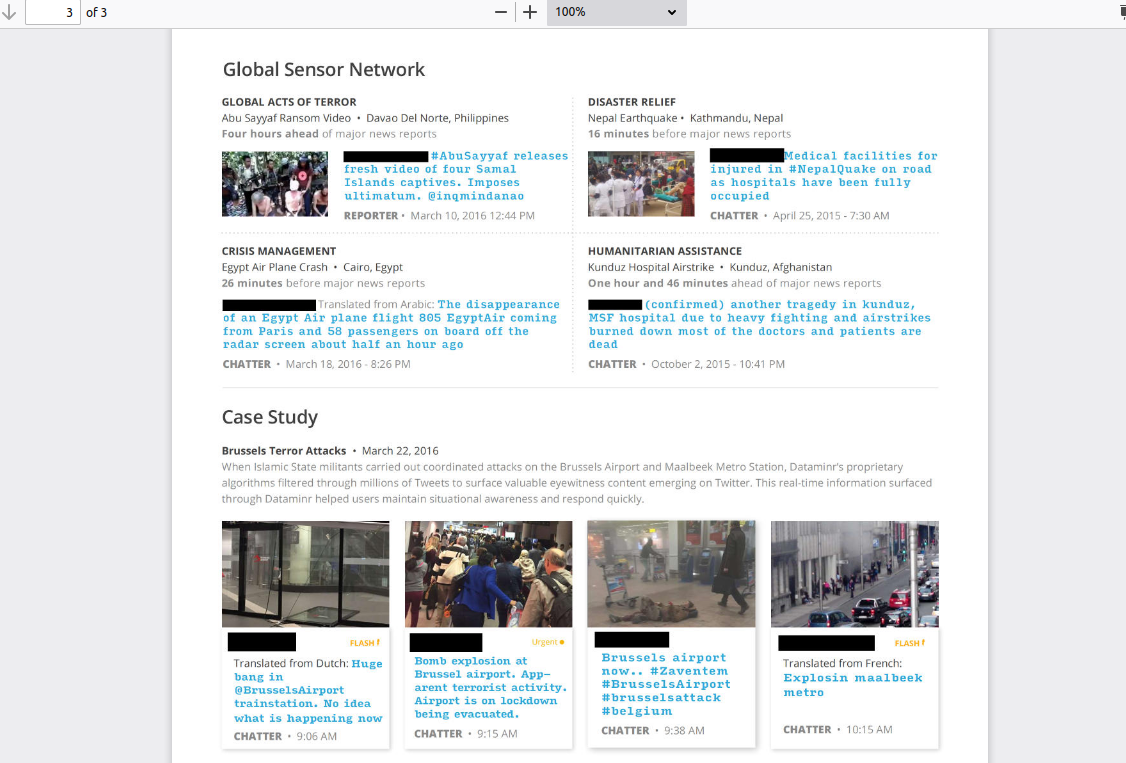Select 'DISASTER RELIEF' label

[x=632, y=102]
